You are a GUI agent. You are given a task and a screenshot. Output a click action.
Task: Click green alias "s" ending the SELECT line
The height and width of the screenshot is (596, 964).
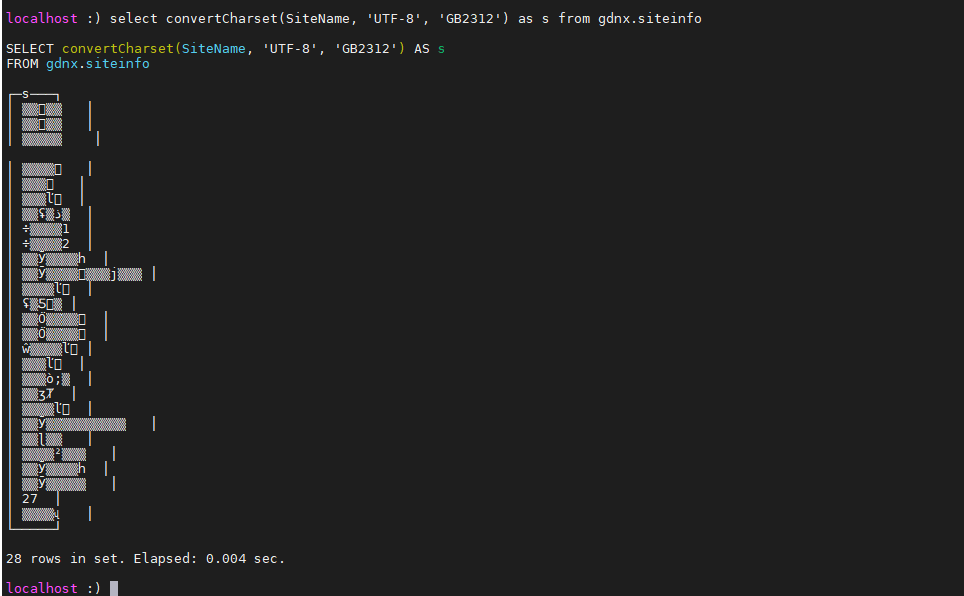(x=441, y=49)
